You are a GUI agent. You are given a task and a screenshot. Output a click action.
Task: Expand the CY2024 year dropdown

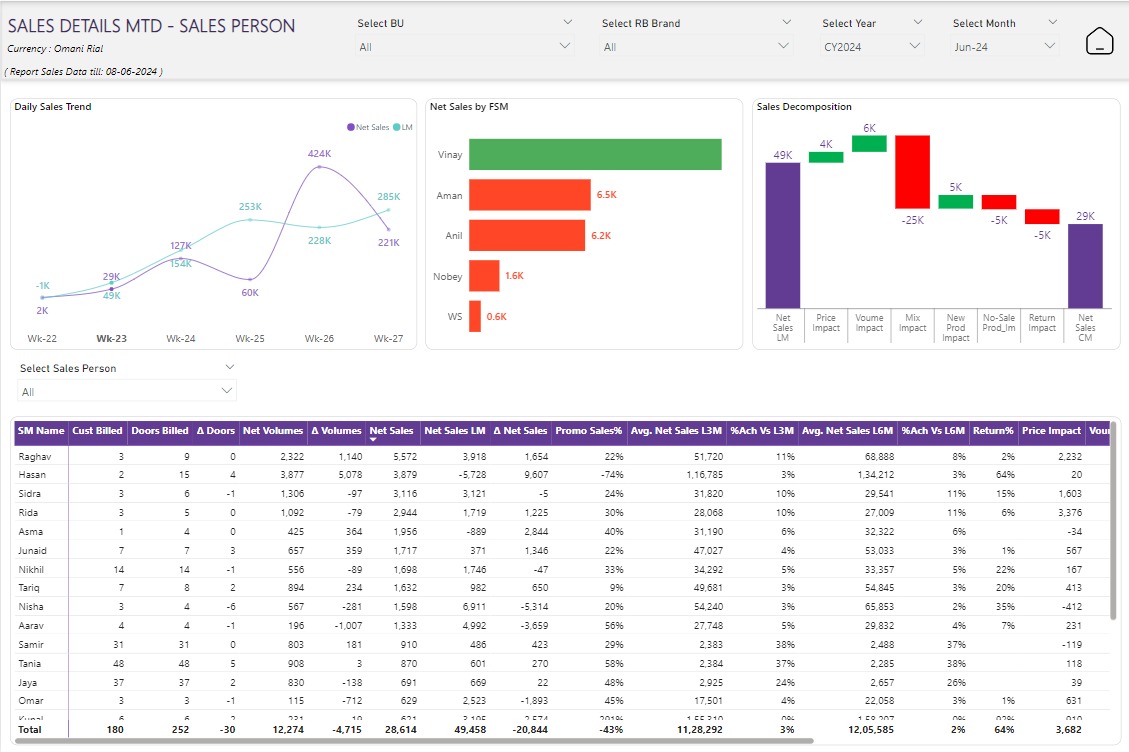tap(871, 46)
